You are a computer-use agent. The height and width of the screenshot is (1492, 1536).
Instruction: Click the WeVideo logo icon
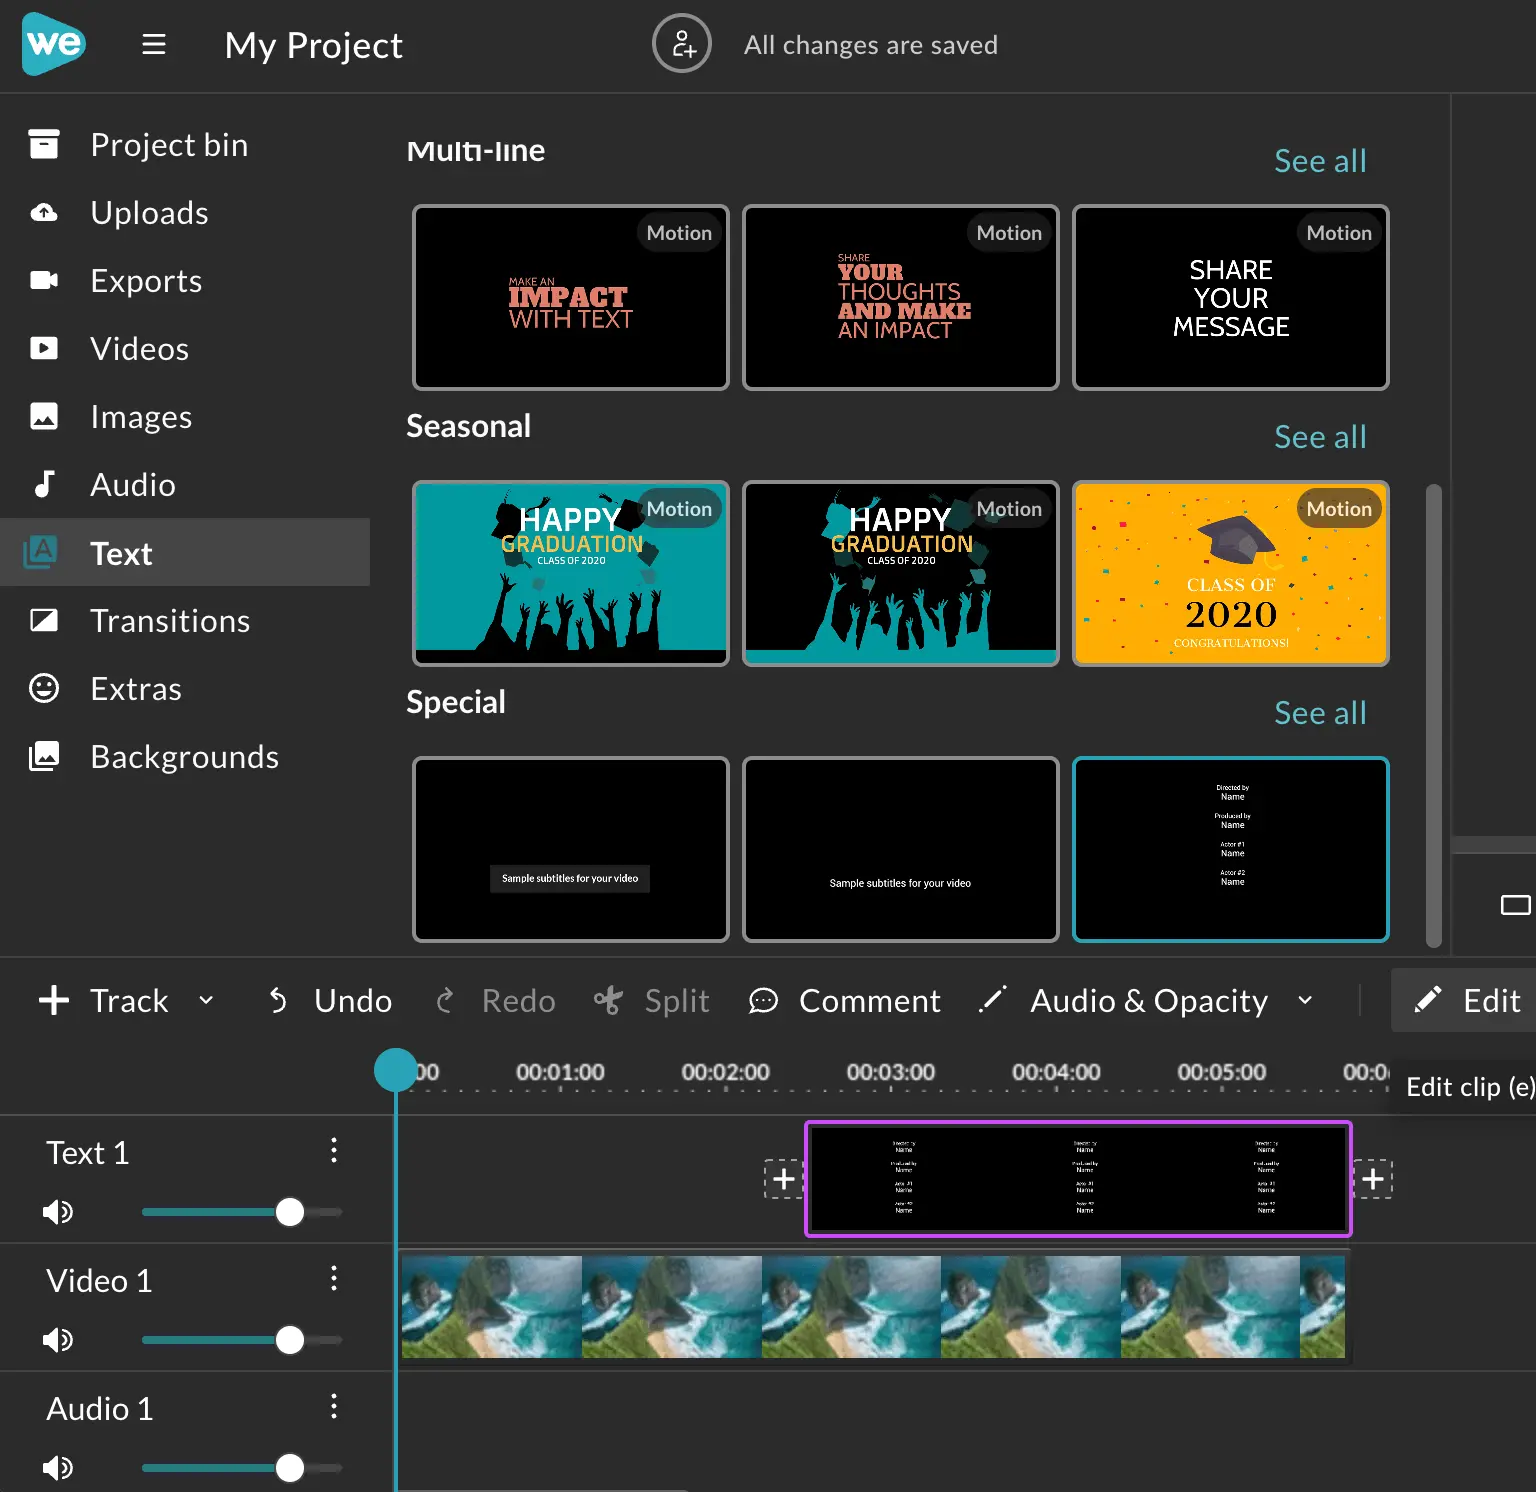[x=54, y=44]
